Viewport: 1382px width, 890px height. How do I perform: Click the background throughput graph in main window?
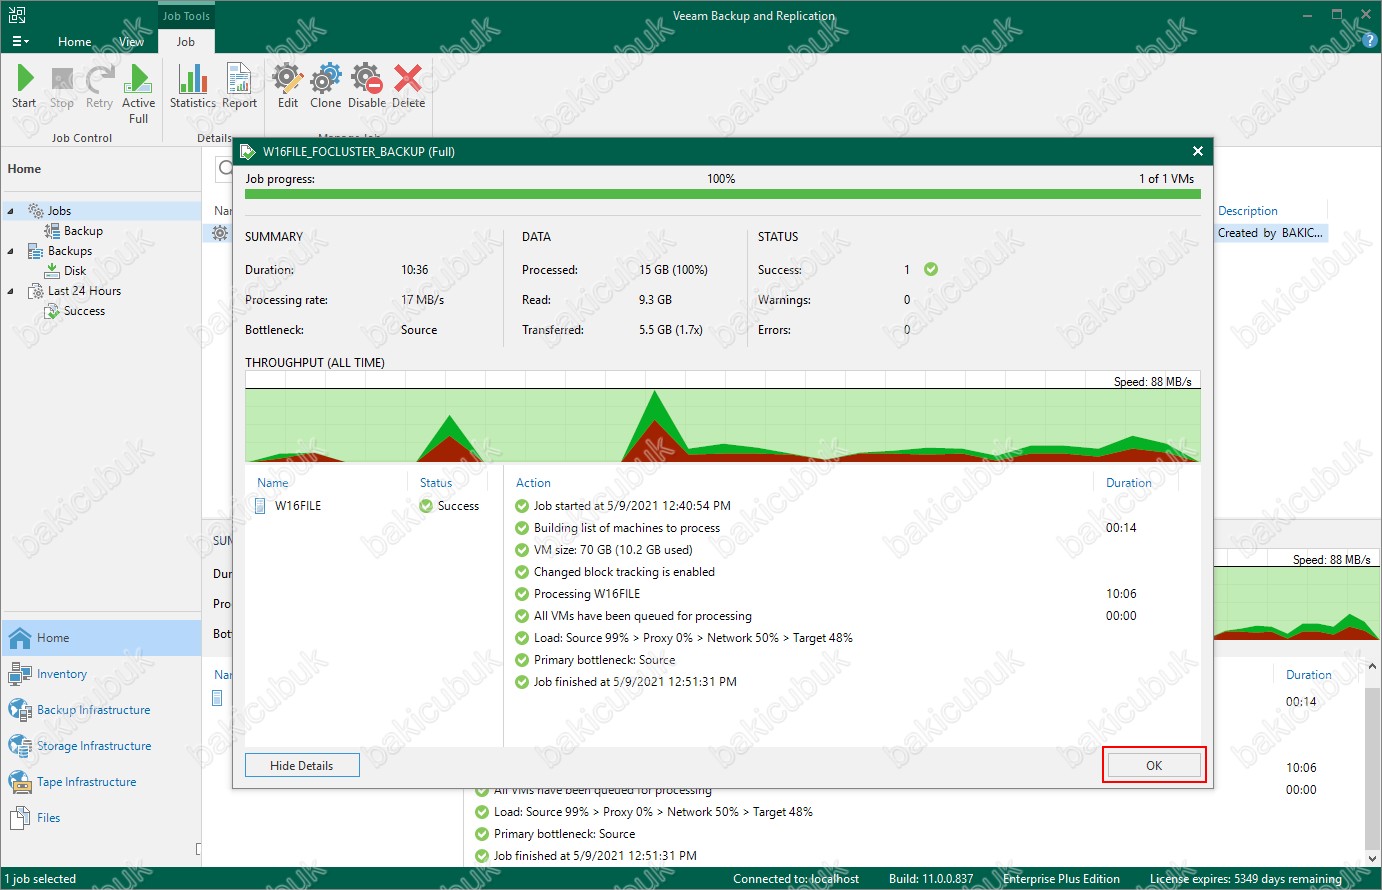pos(1296,596)
